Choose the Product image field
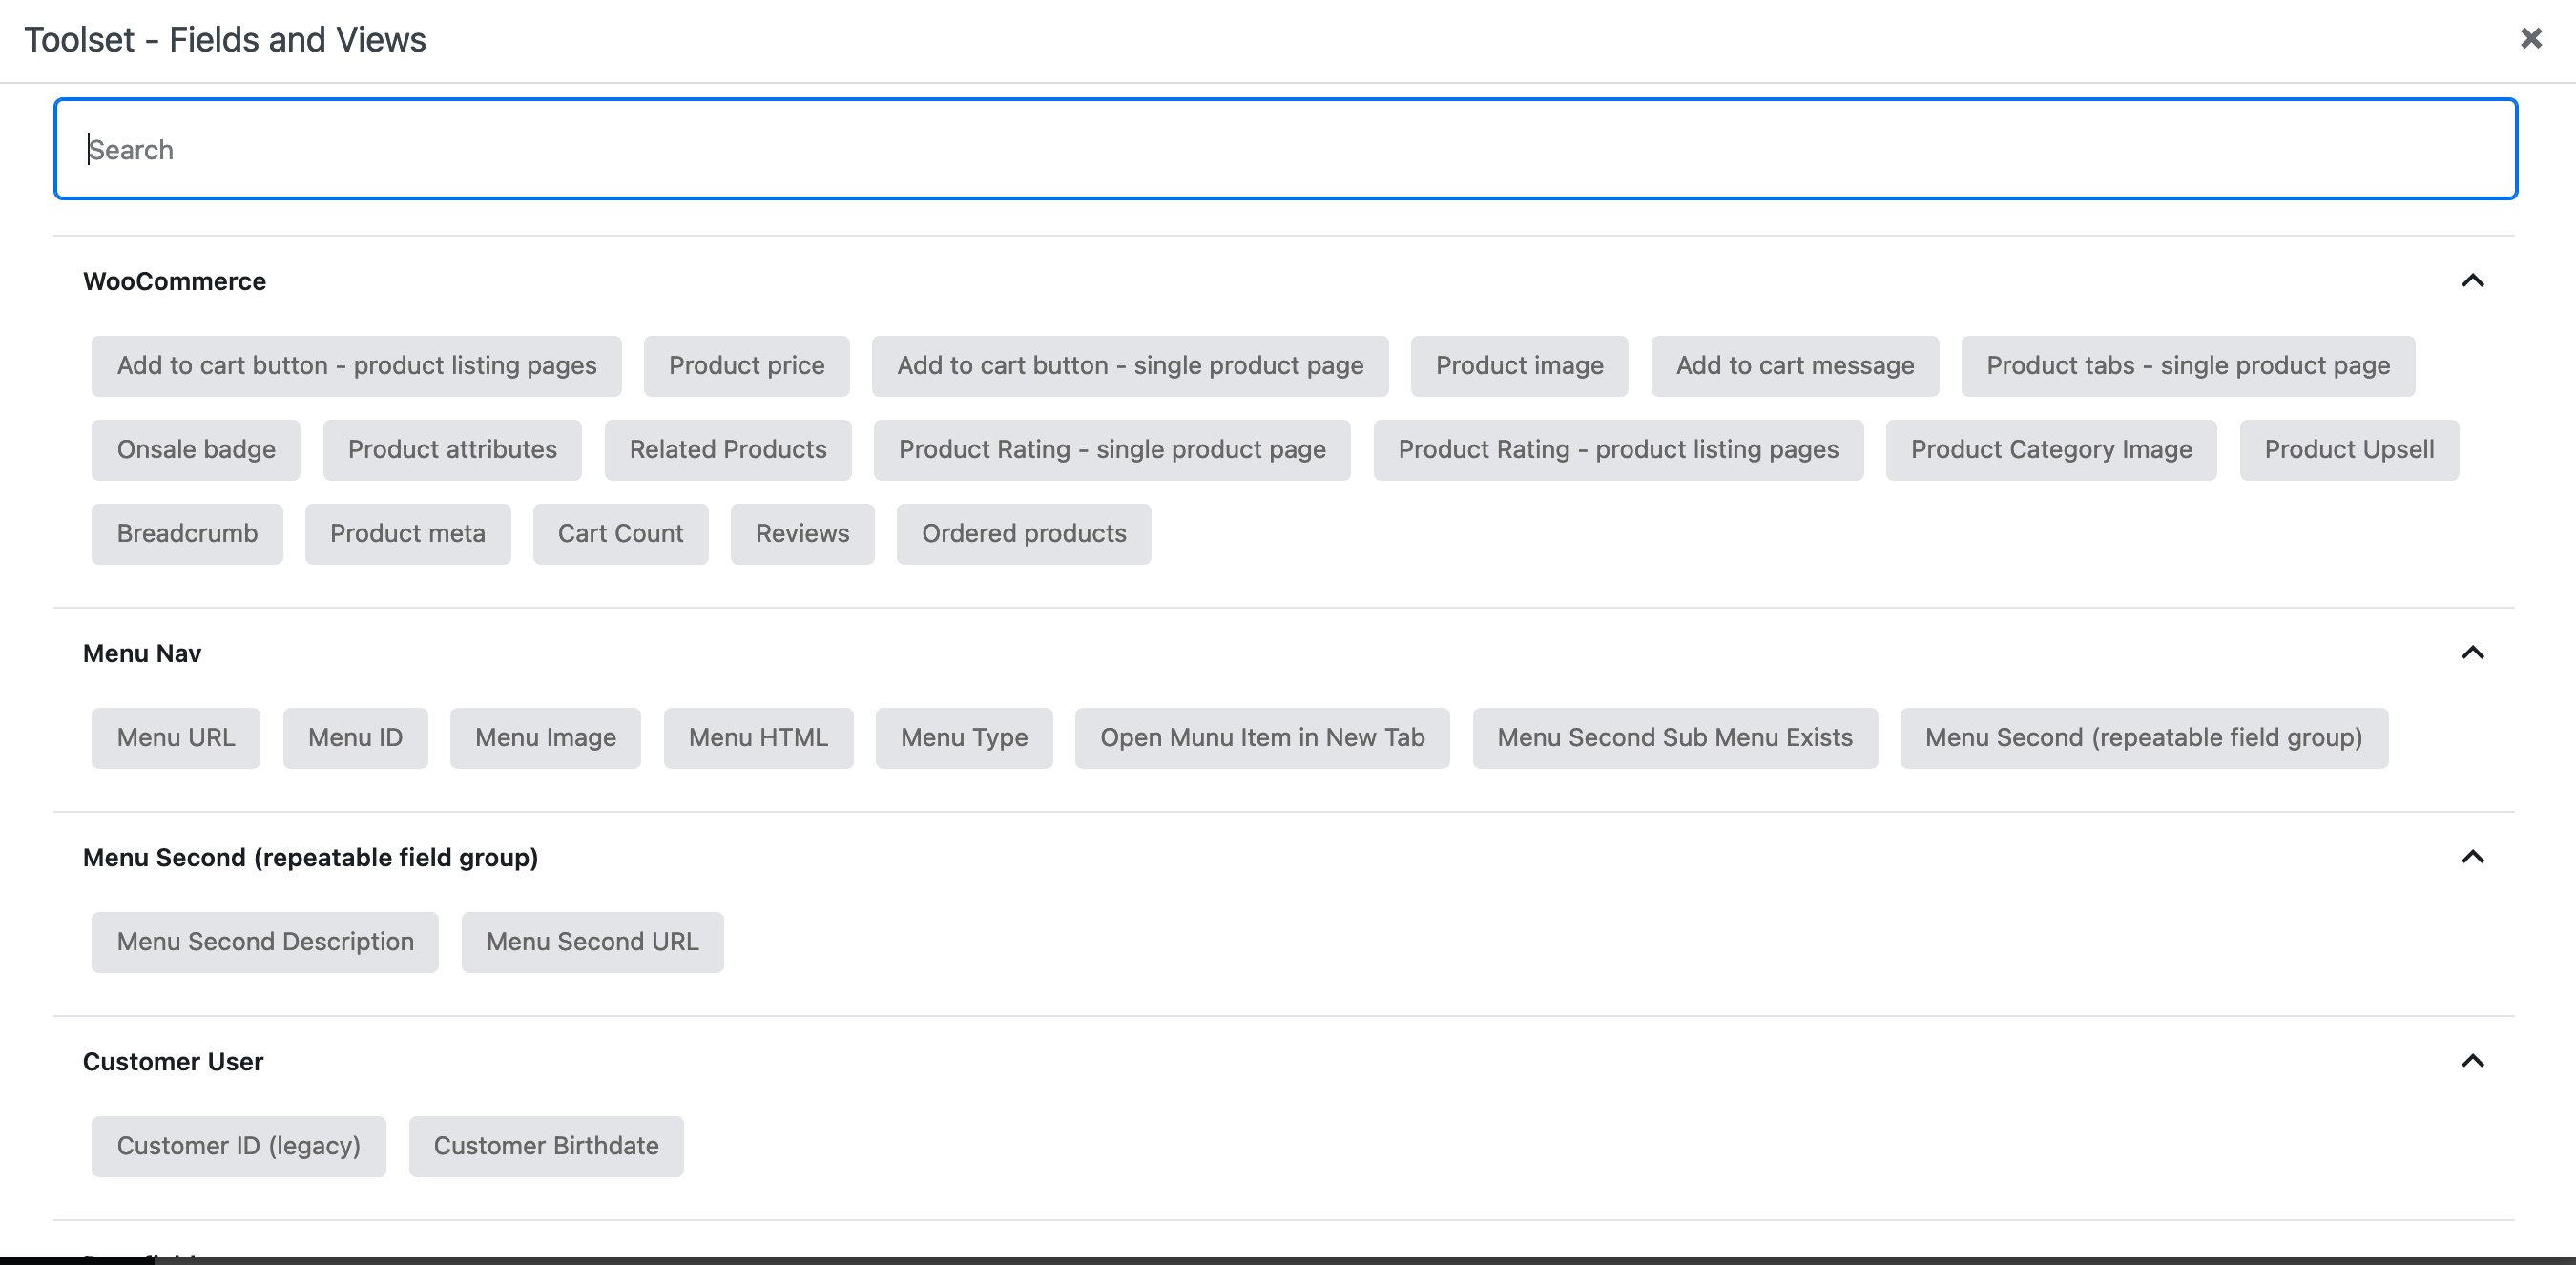 (1519, 366)
